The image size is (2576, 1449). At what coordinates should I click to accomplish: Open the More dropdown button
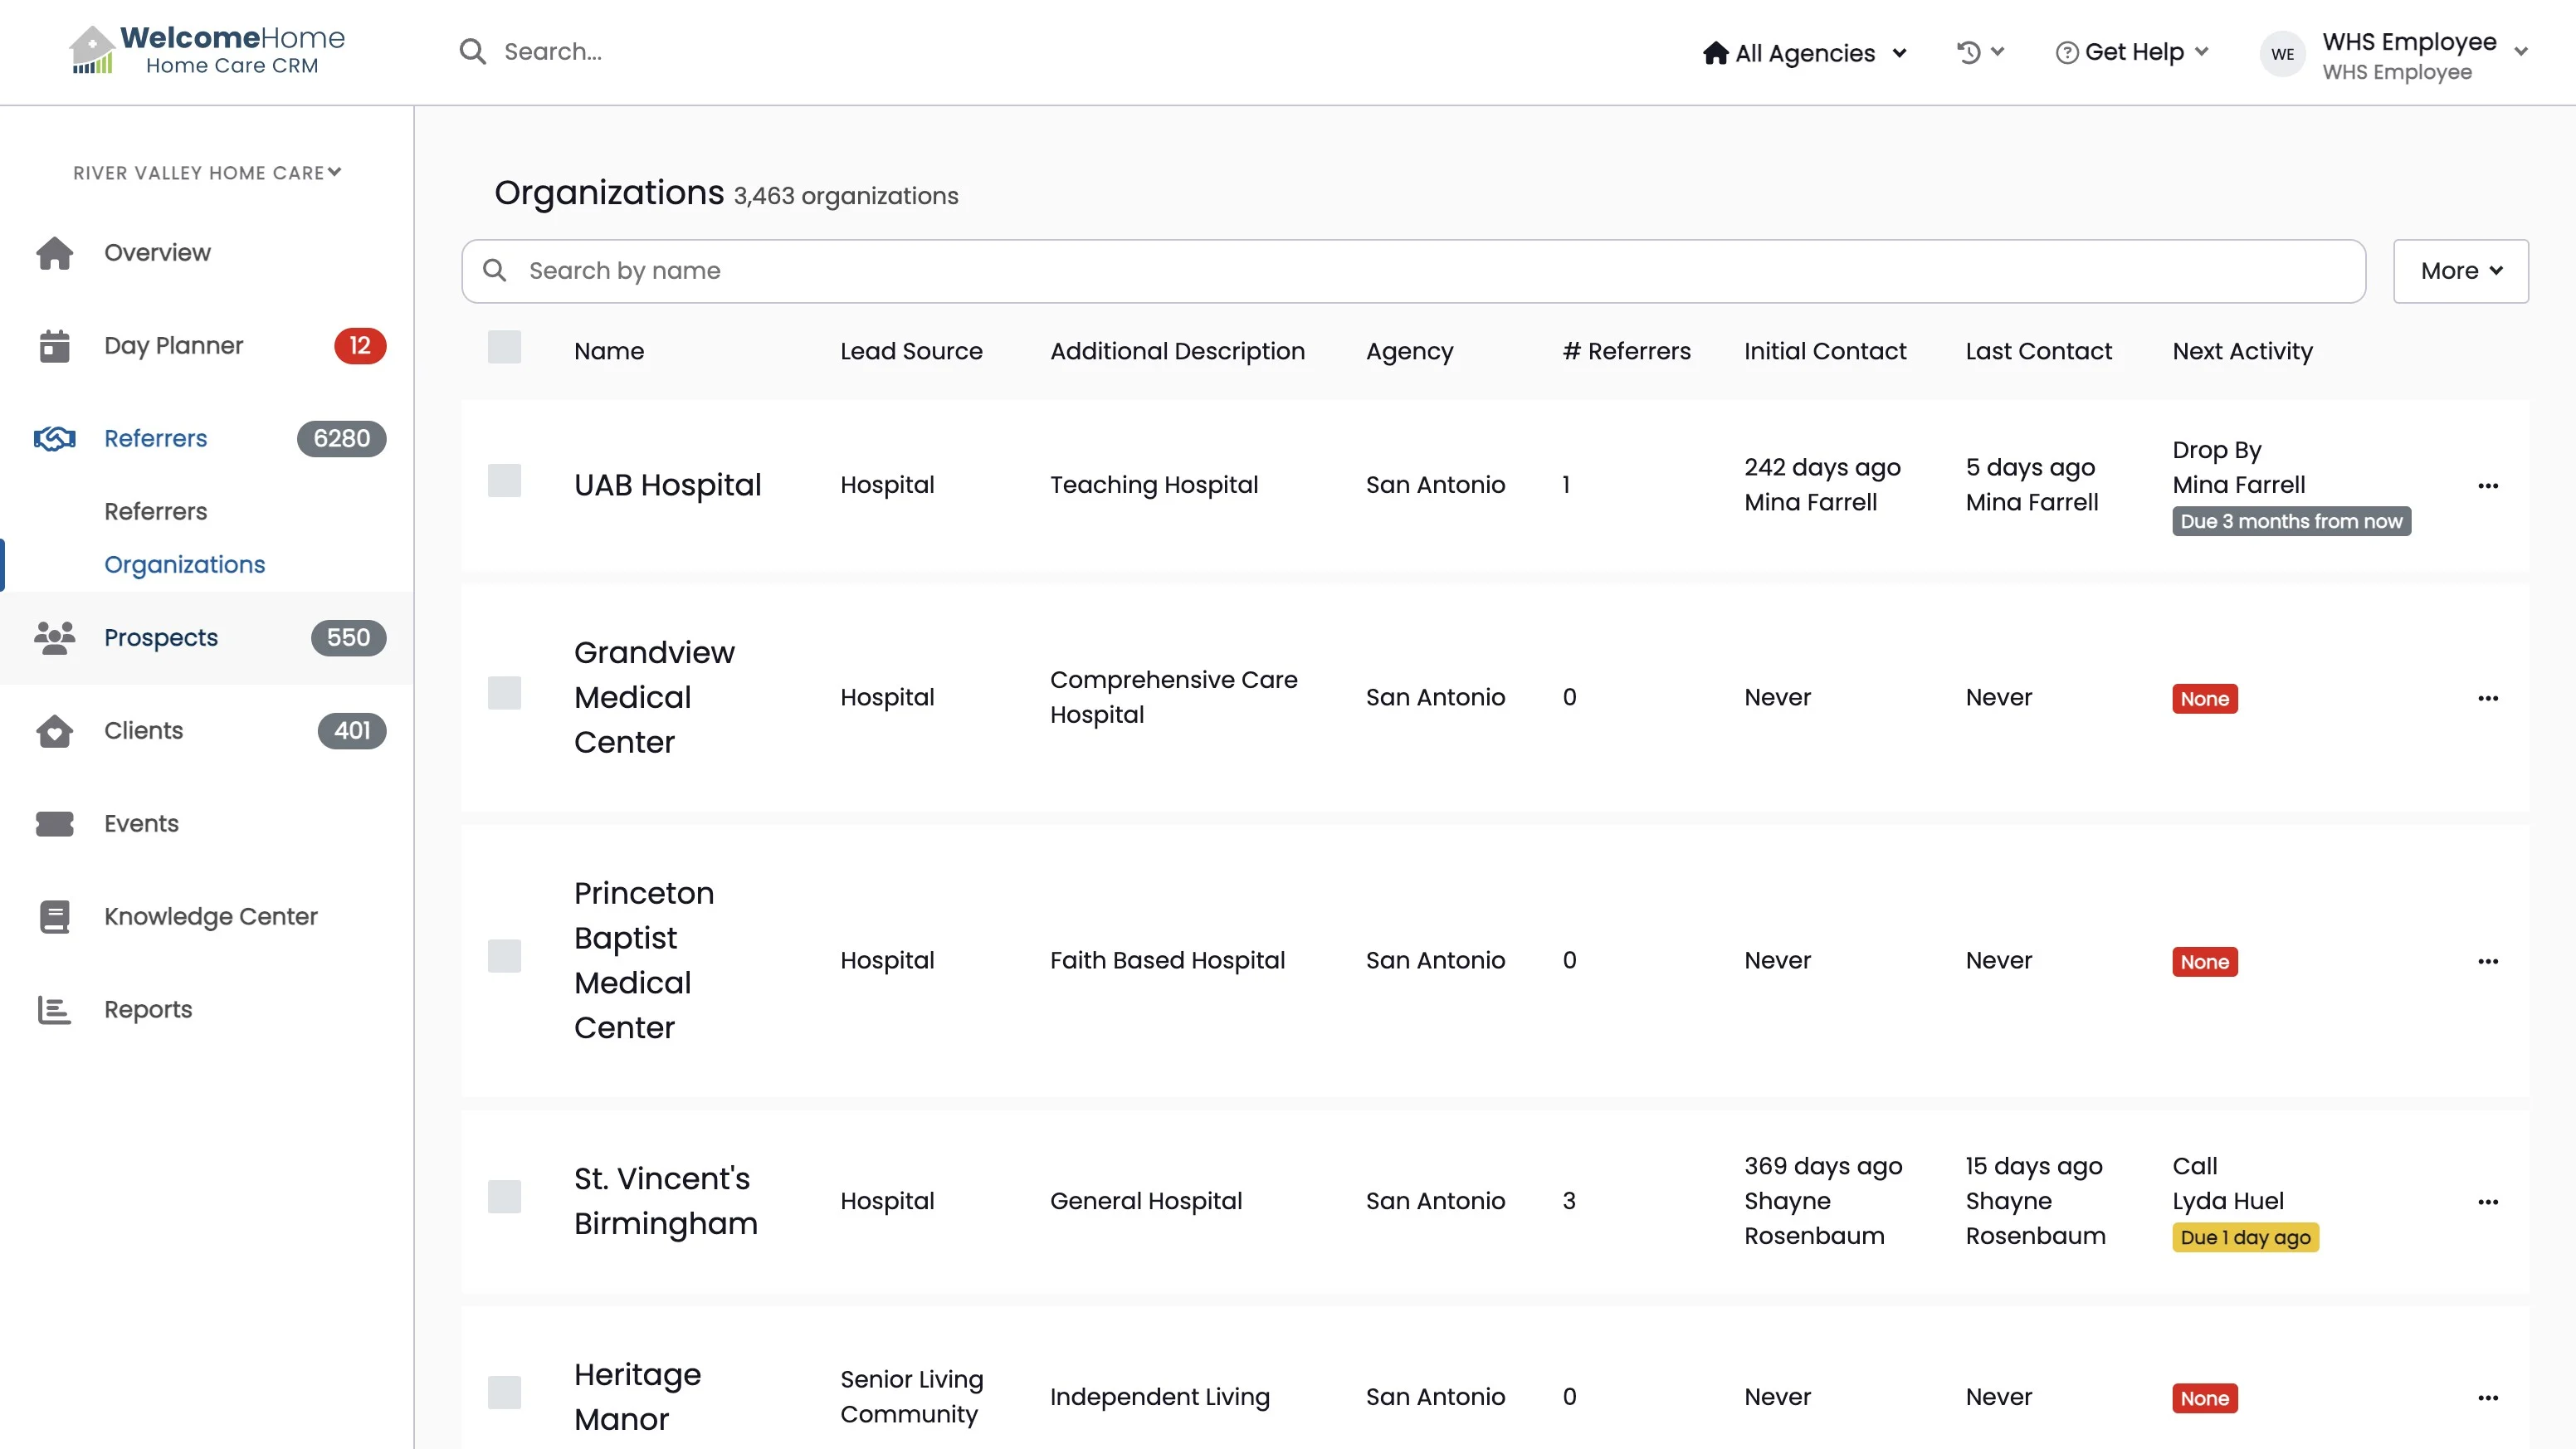pyautogui.click(x=2460, y=271)
